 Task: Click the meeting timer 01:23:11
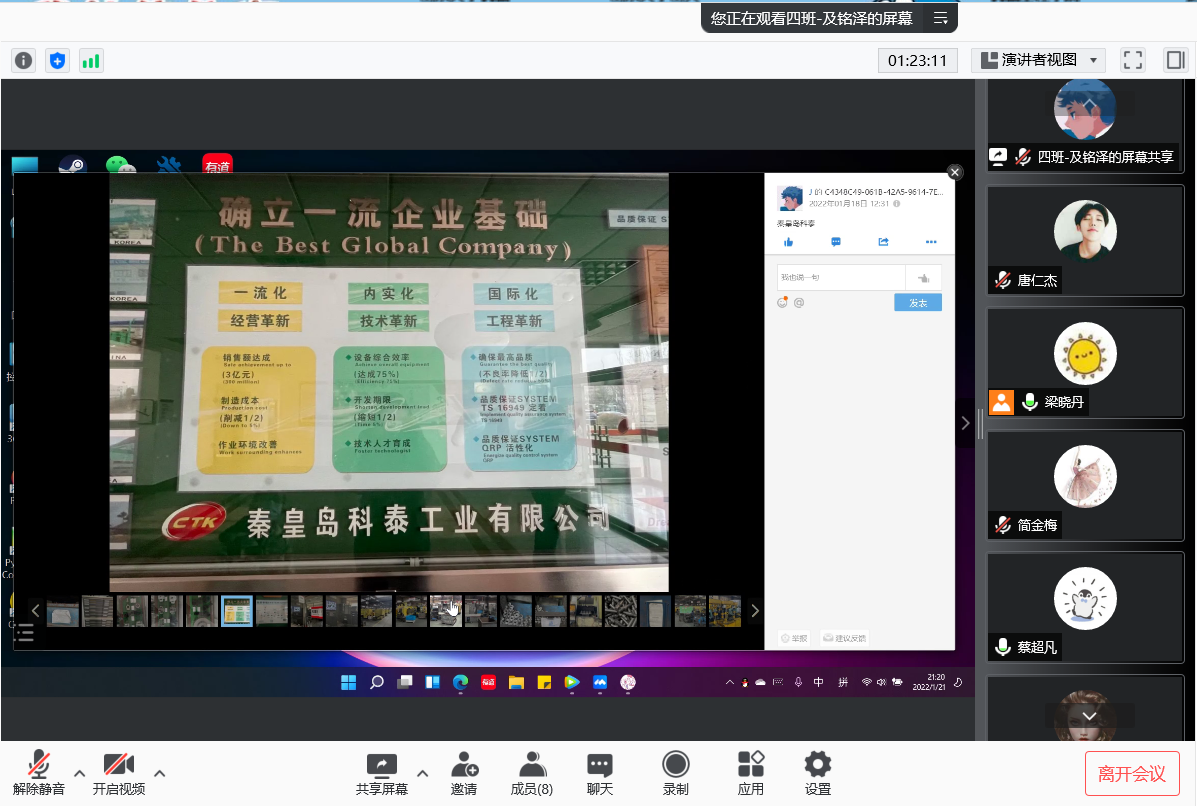pos(918,60)
